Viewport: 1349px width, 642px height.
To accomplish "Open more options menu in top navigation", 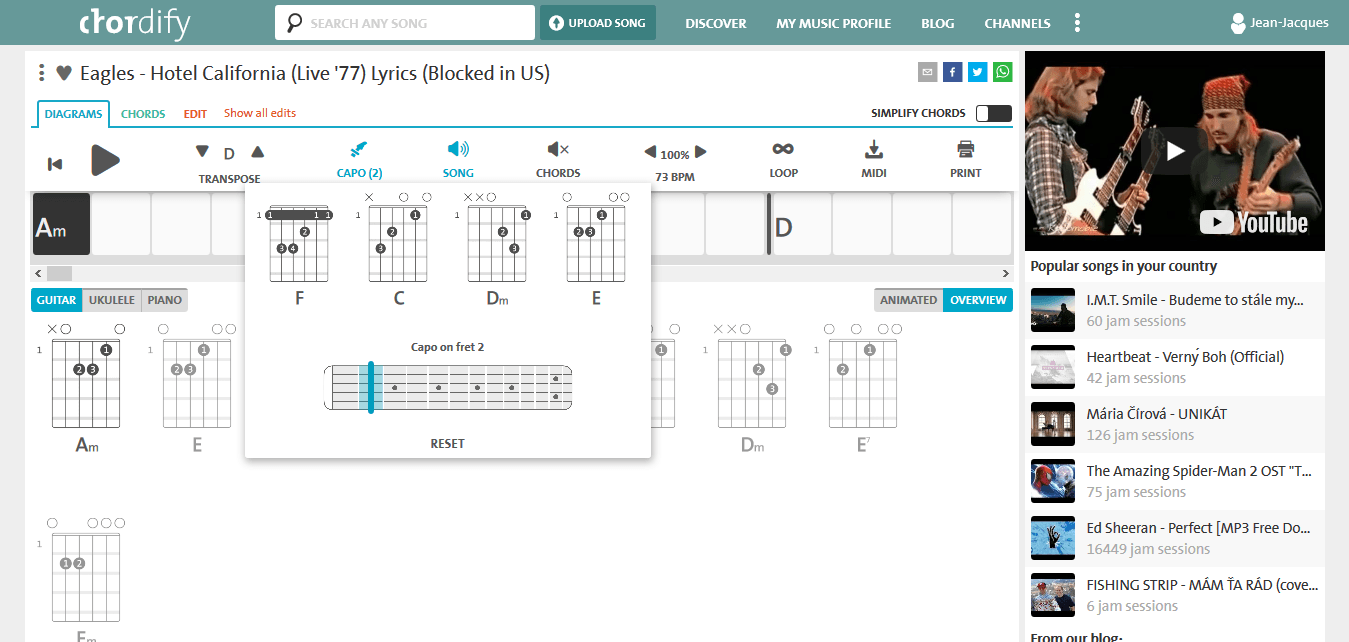I will coord(1077,23).
